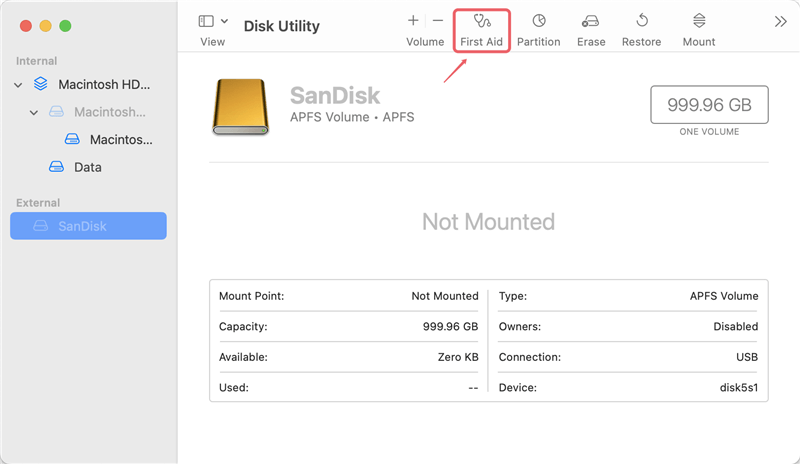Click the Available Zero KB value
The width and height of the screenshot is (800, 464).
coord(458,357)
